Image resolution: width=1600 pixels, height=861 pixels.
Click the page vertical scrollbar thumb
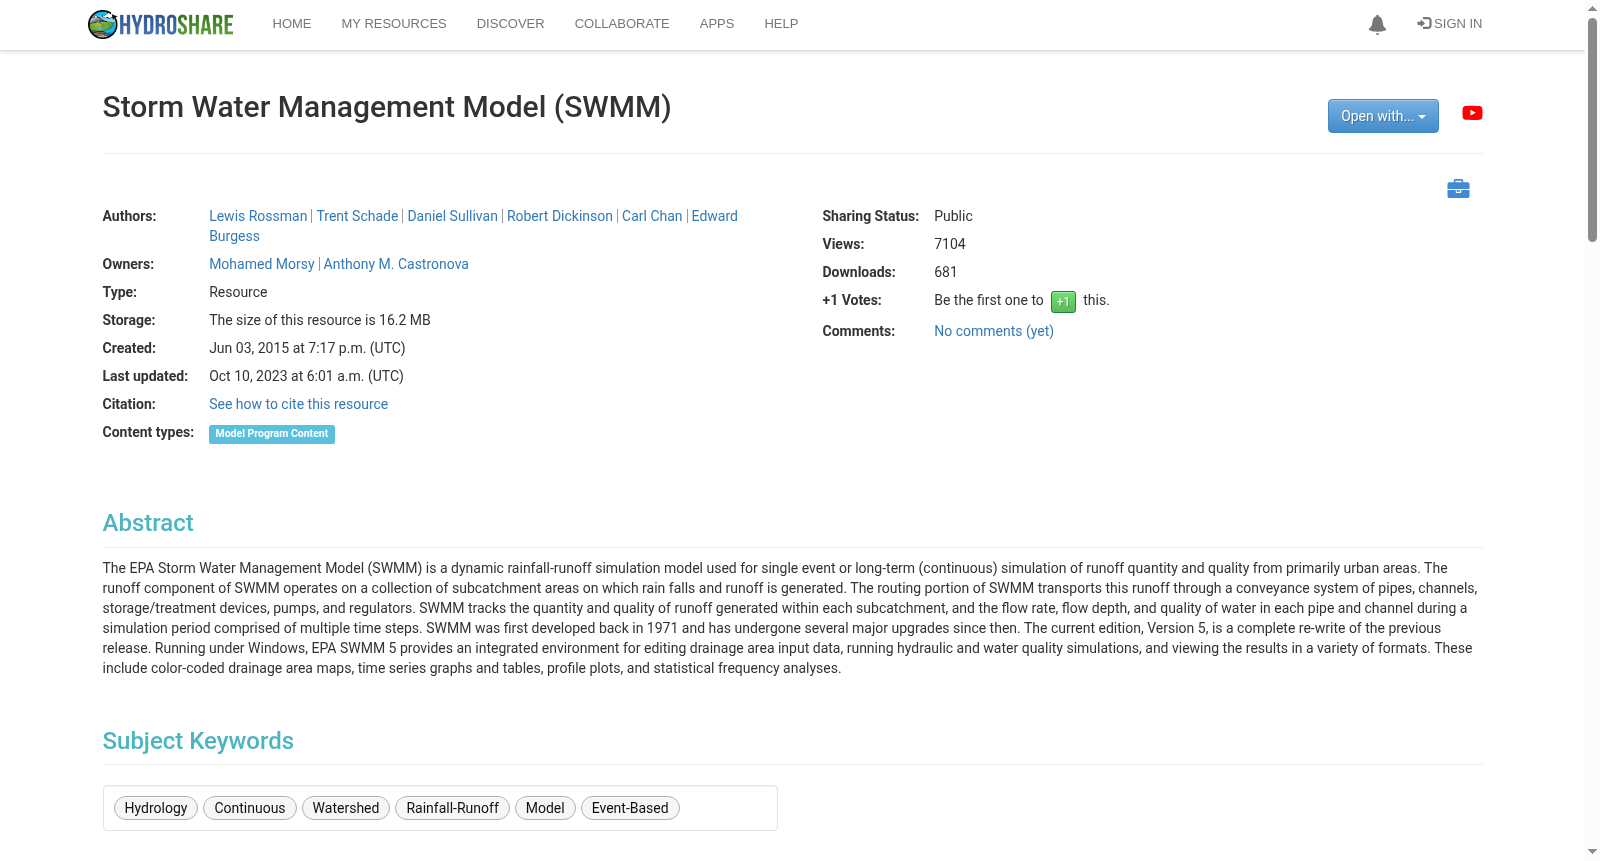click(x=1592, y=130)
